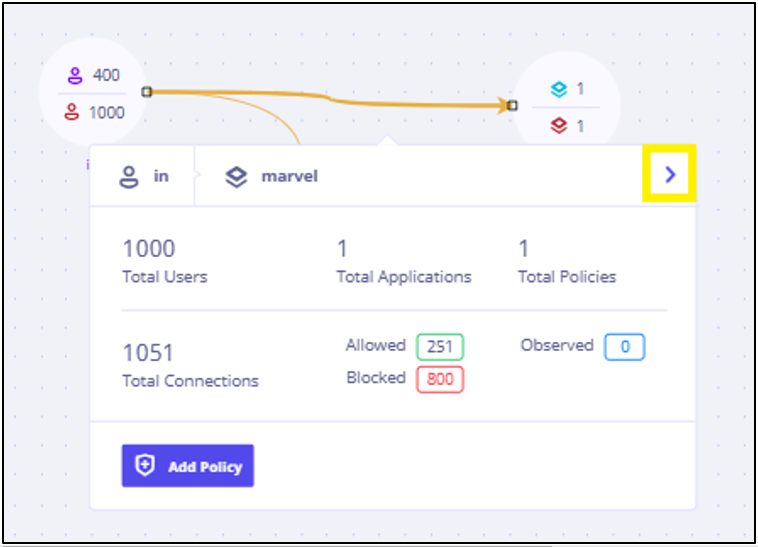
Task: Select the 'in' user group tab
Action: pos(143,176)
